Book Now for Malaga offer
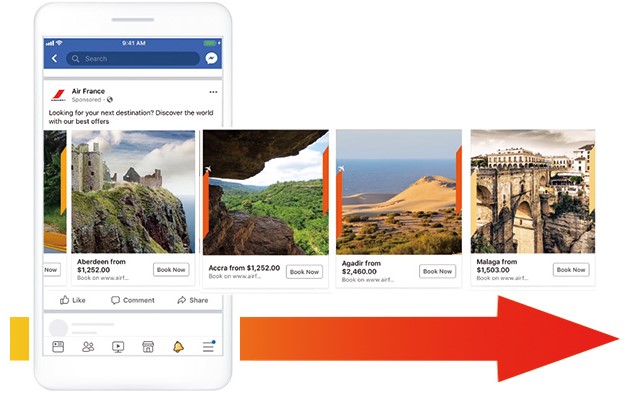The image size is (629, 393). [x=571, y=270]
